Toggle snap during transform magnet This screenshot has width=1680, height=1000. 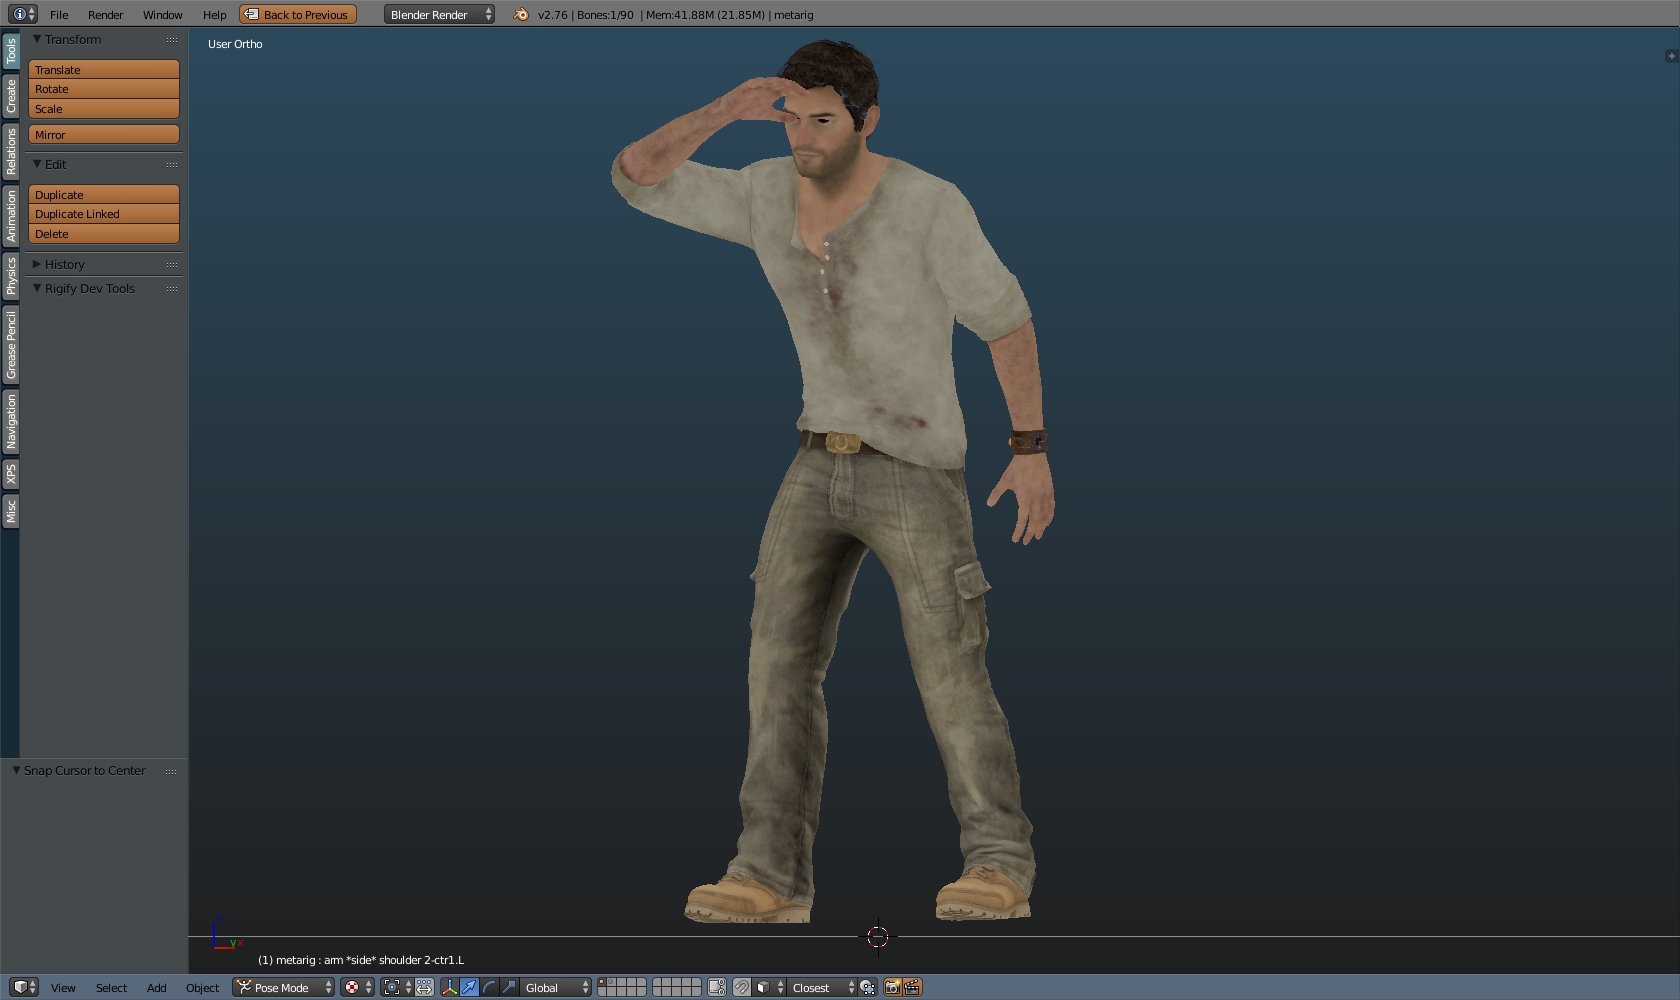coord(741,987)
